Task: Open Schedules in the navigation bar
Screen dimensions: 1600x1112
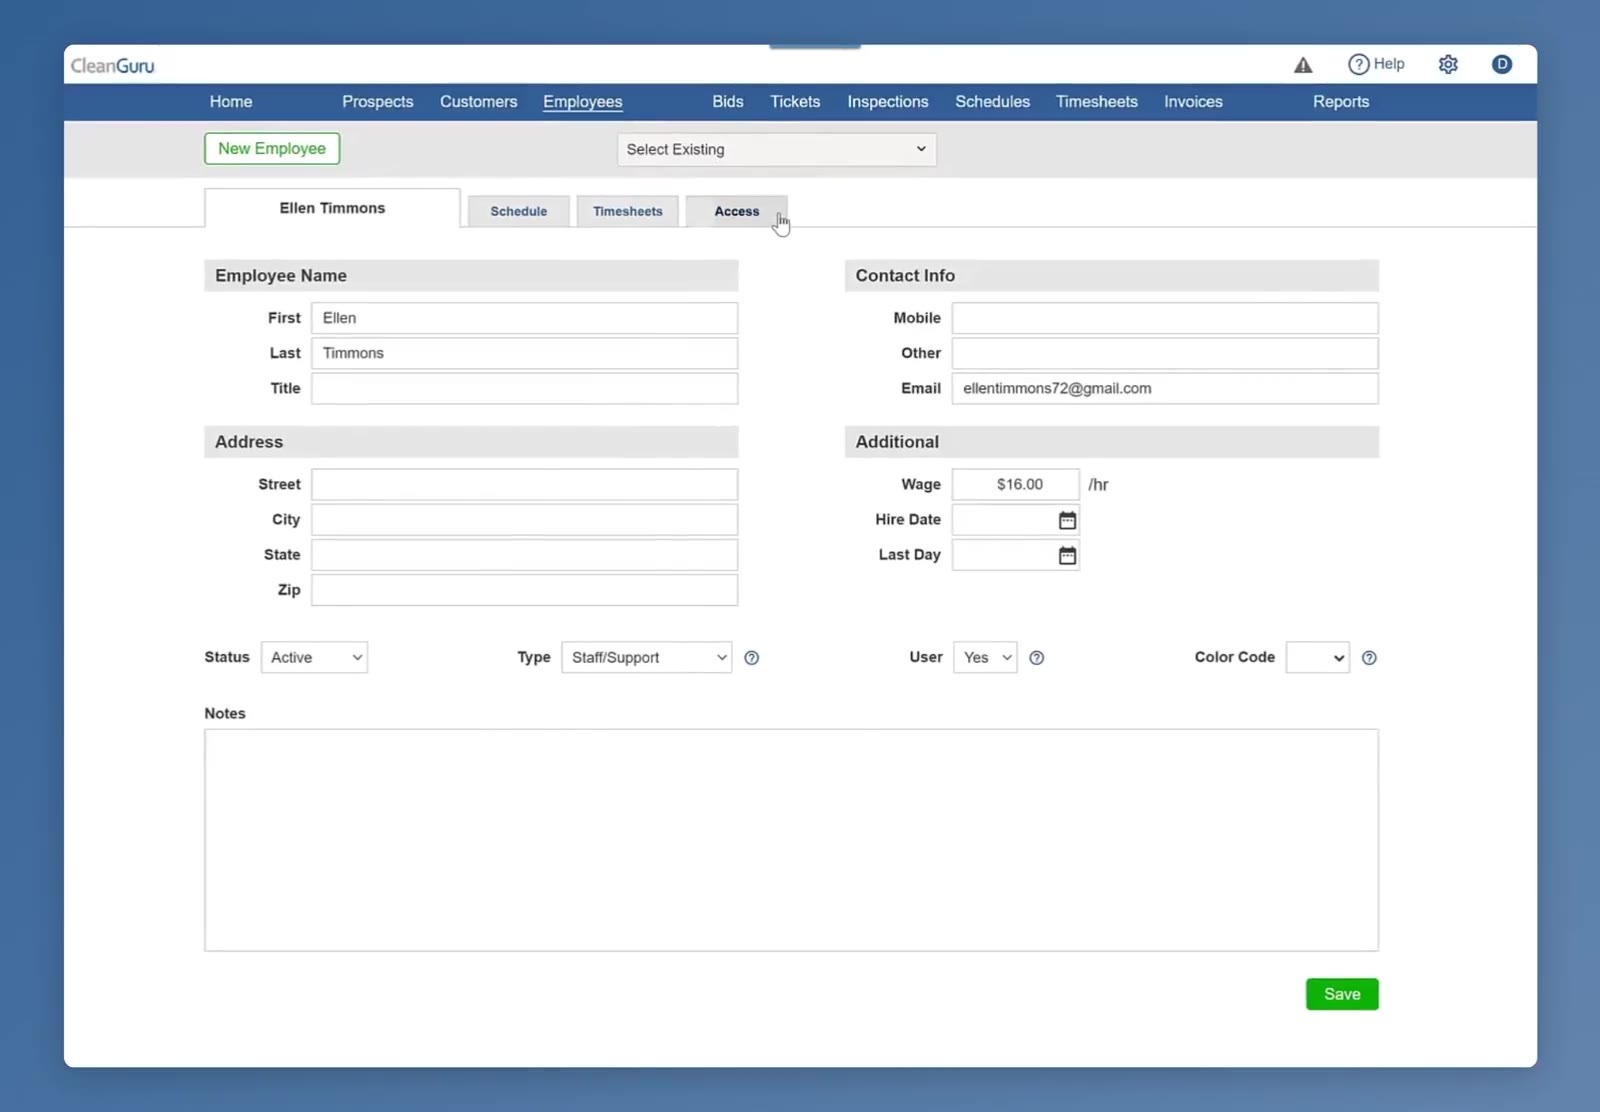Action: (992, 102)
